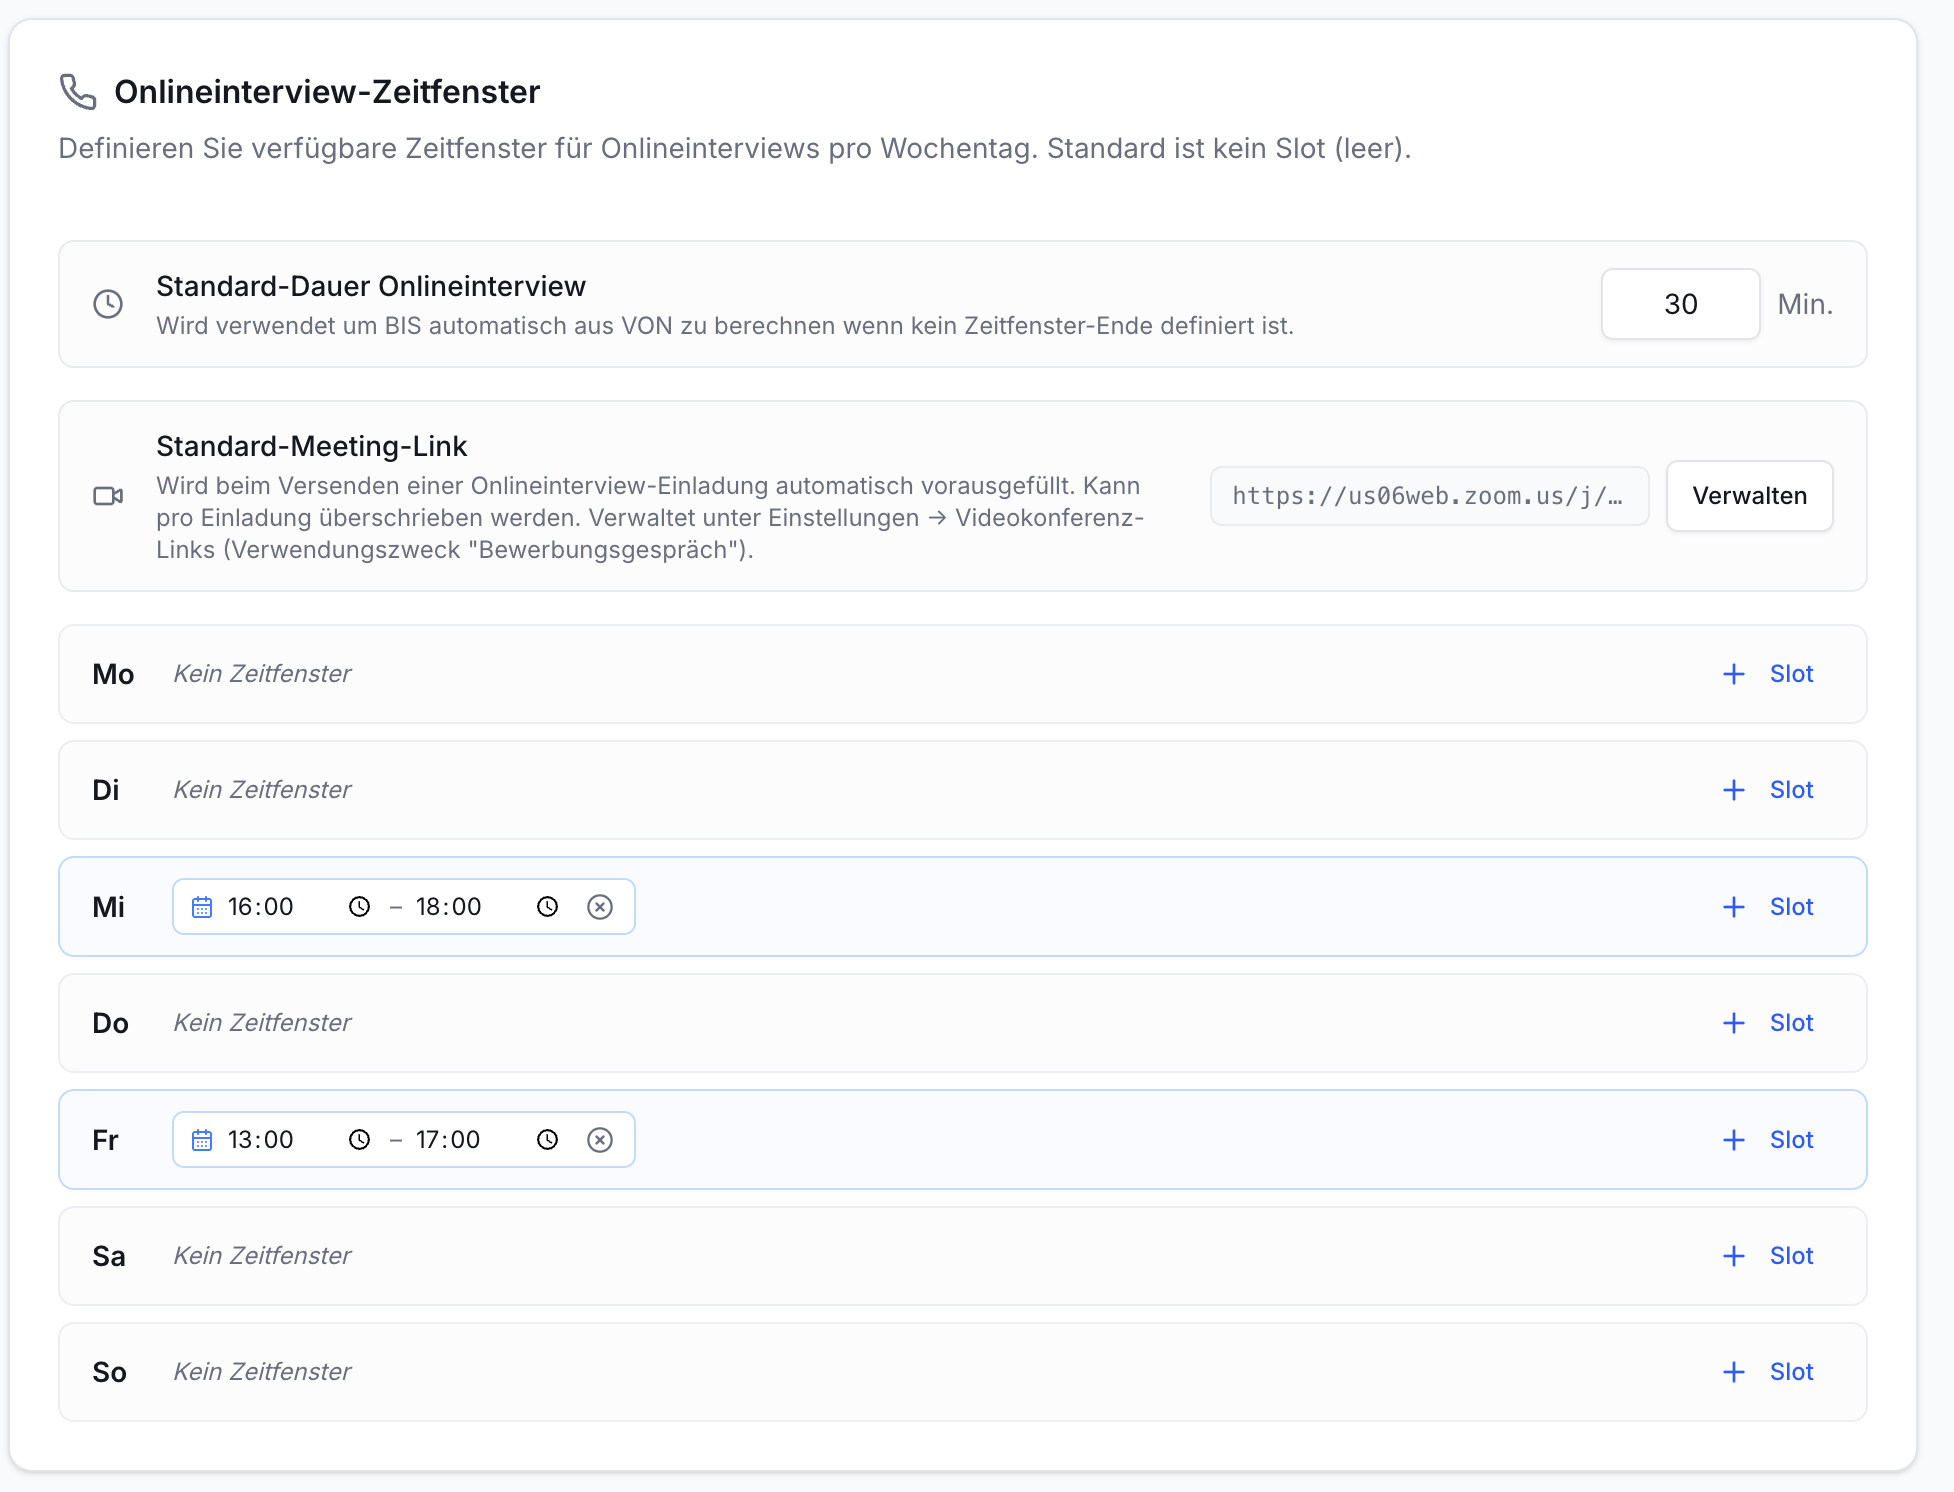Click the calendar icon in the Fr time slot

point(202,1140)
